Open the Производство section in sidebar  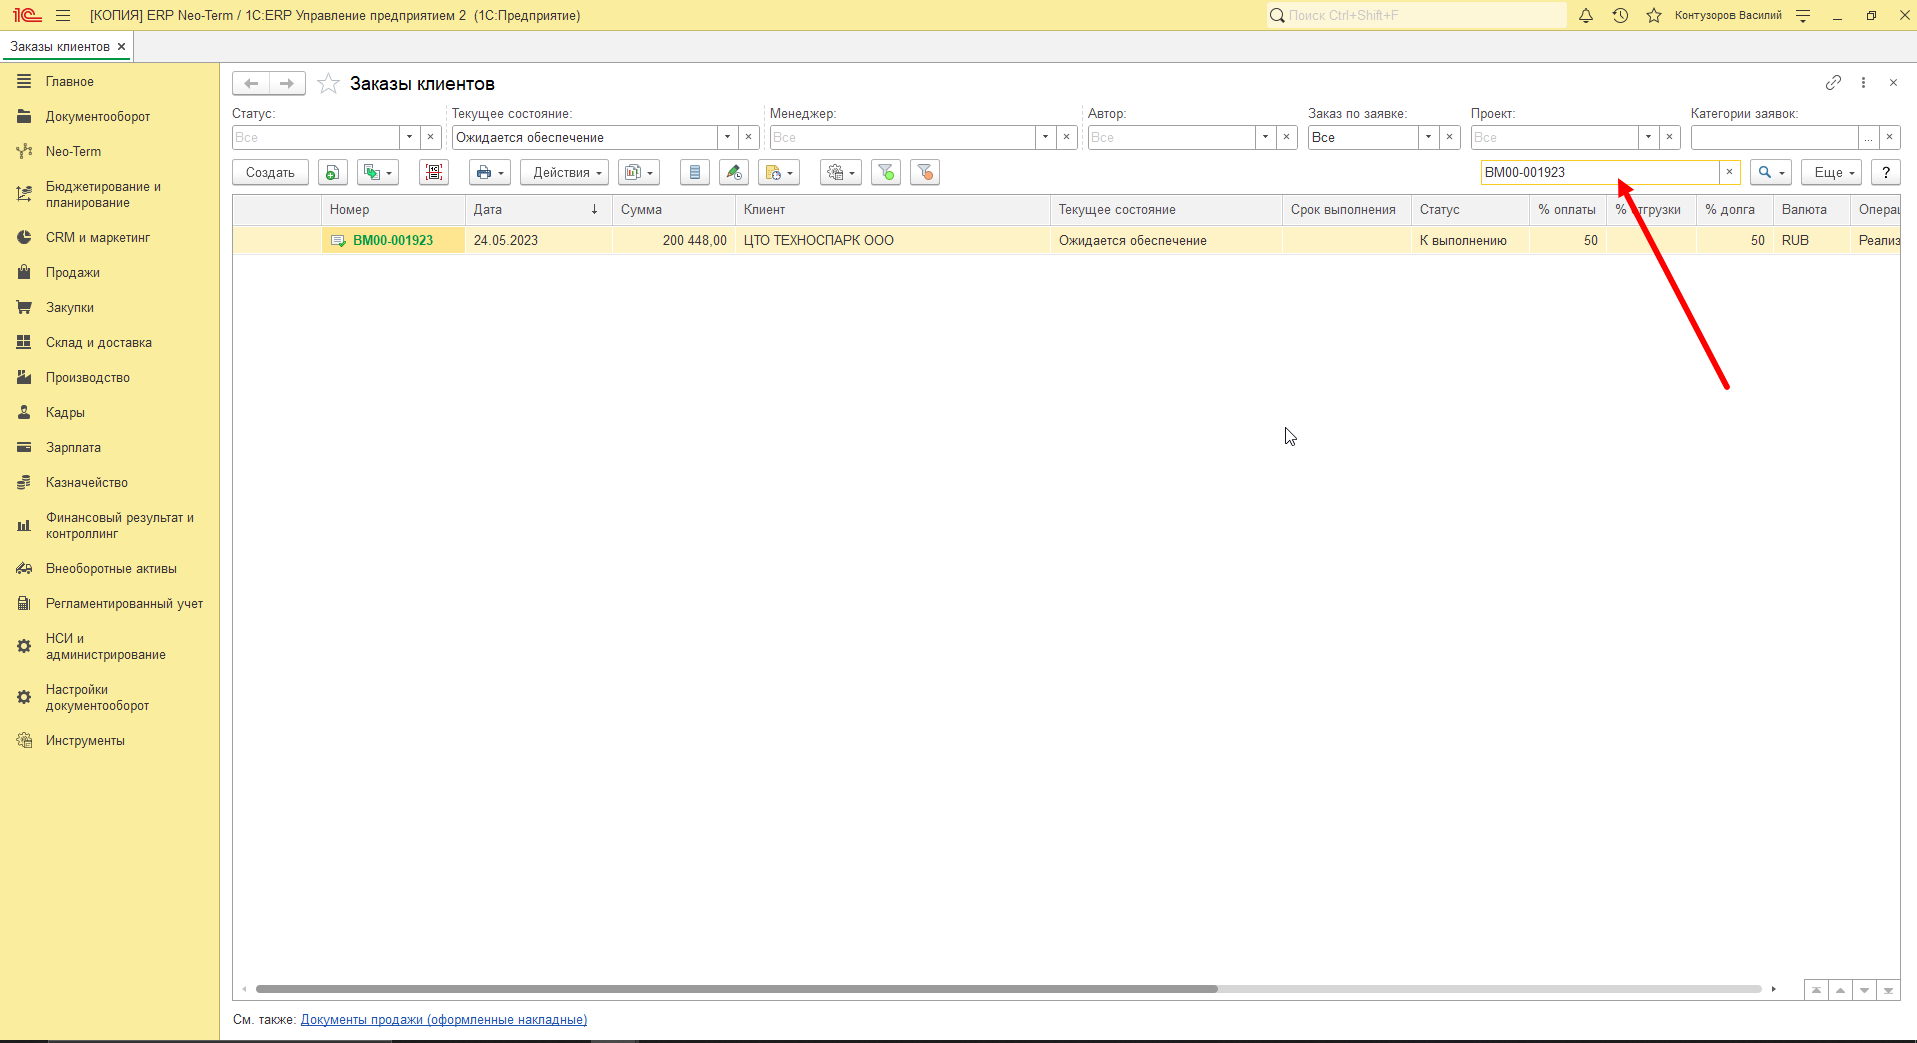click(87, 377)
